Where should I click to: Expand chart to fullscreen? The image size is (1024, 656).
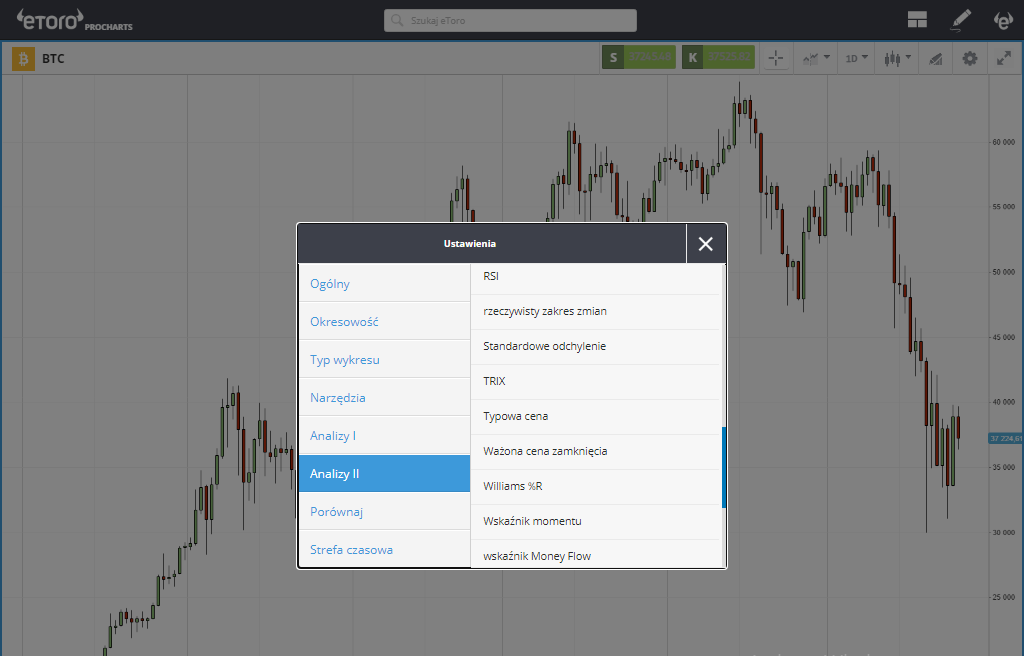click(x=1004, y=58)
